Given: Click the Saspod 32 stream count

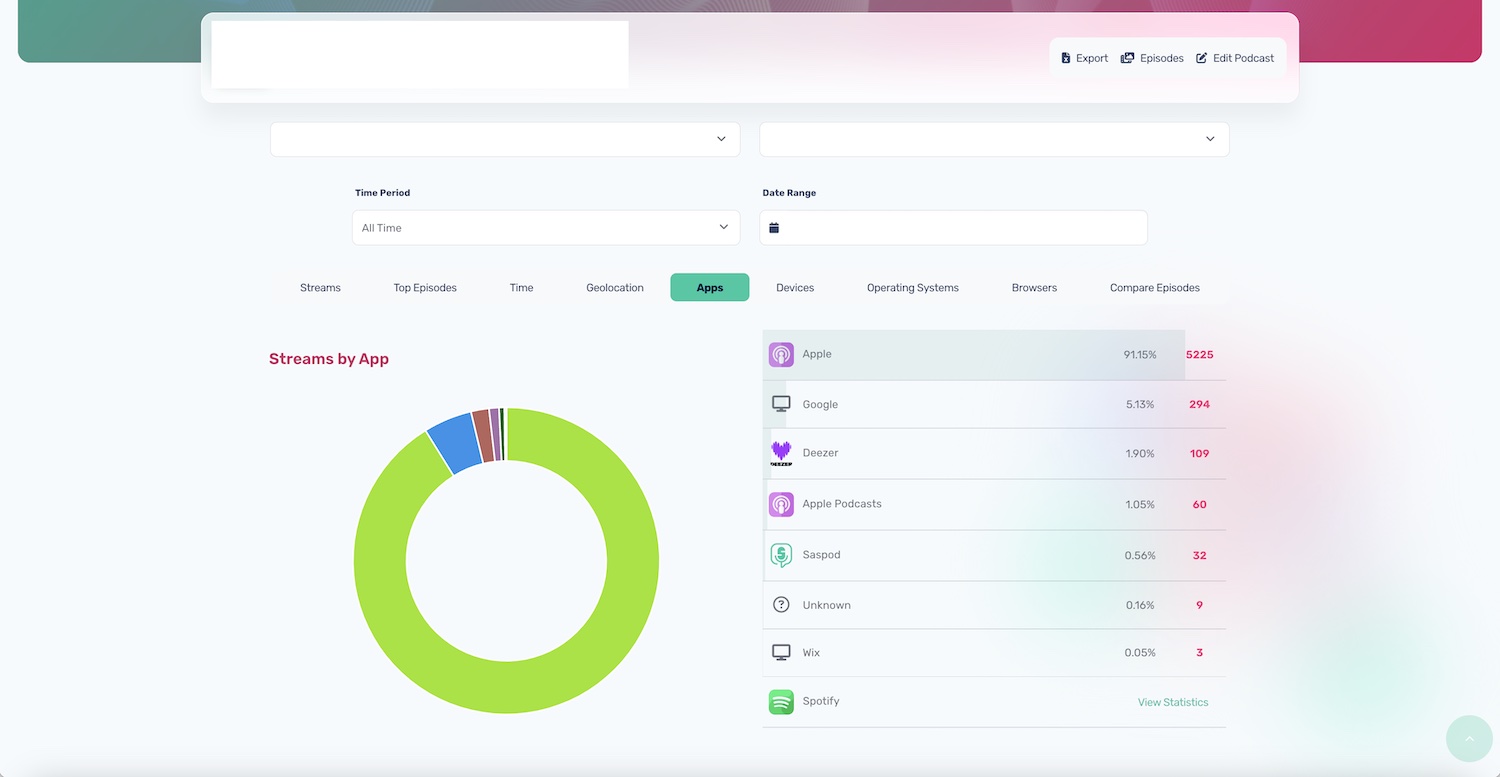Looking at the screenshot, I should point(1199,556).
